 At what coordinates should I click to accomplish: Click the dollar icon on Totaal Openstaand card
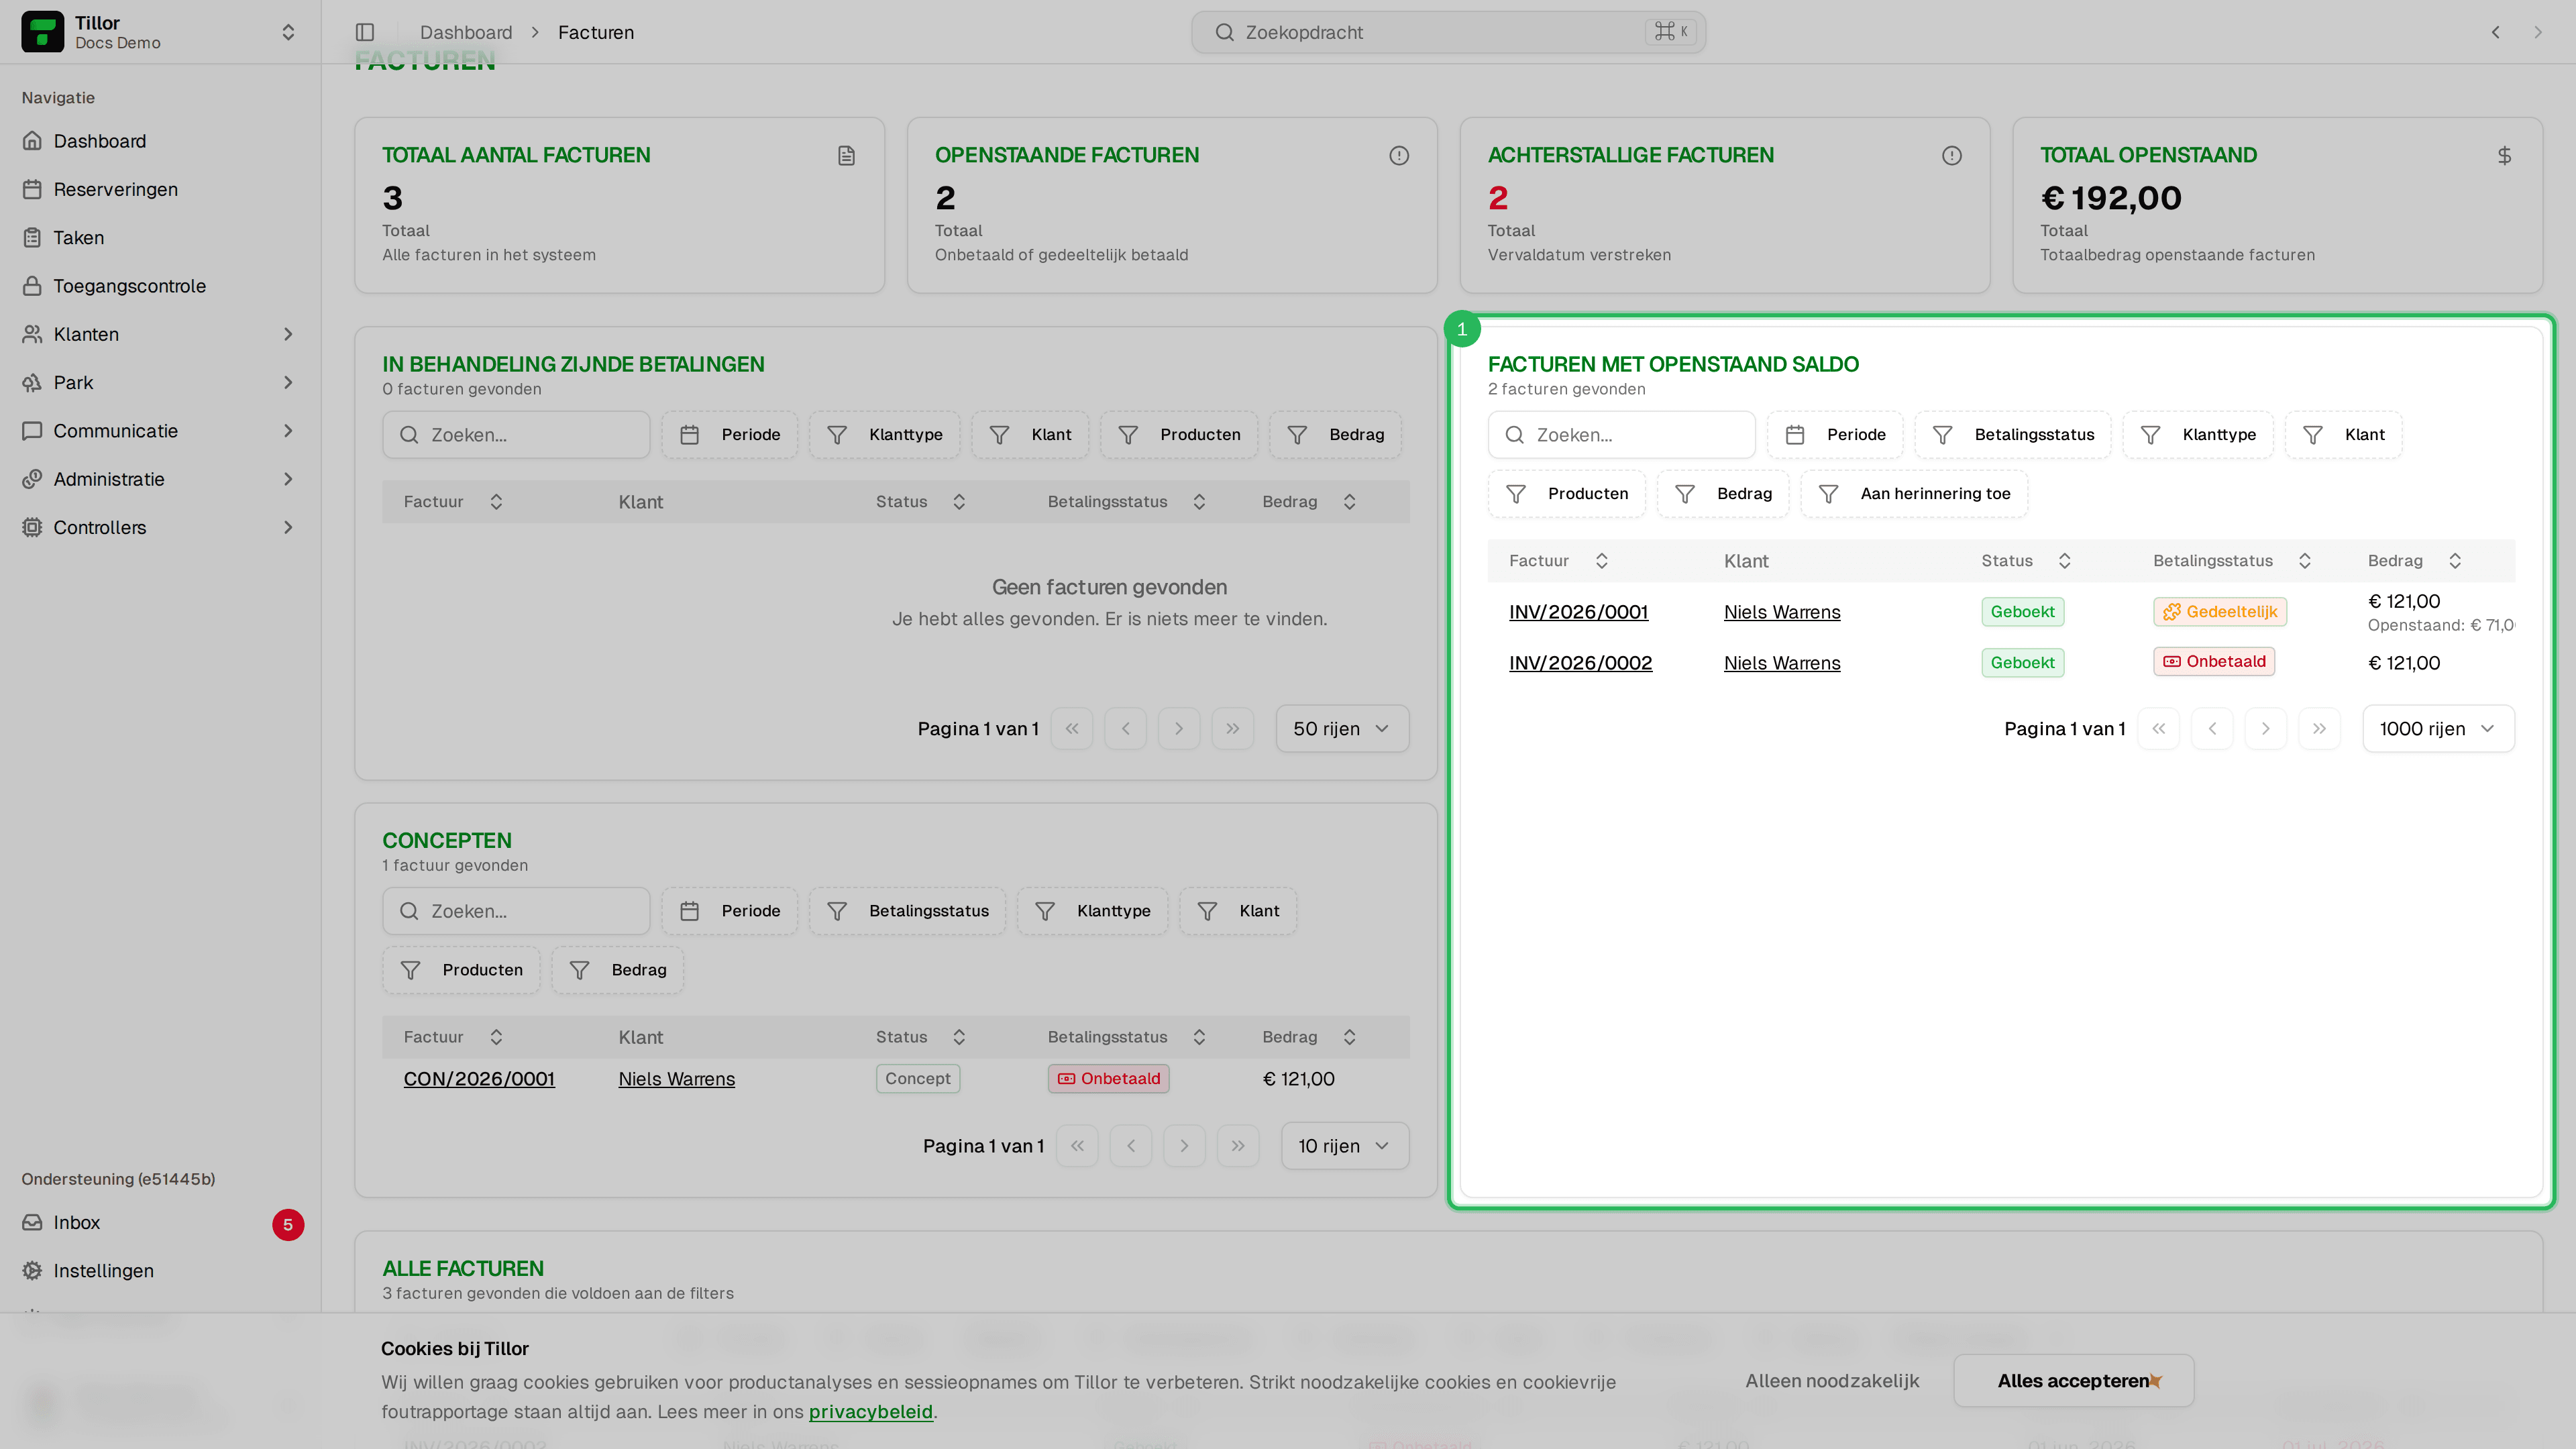[x=2504, y=155]
